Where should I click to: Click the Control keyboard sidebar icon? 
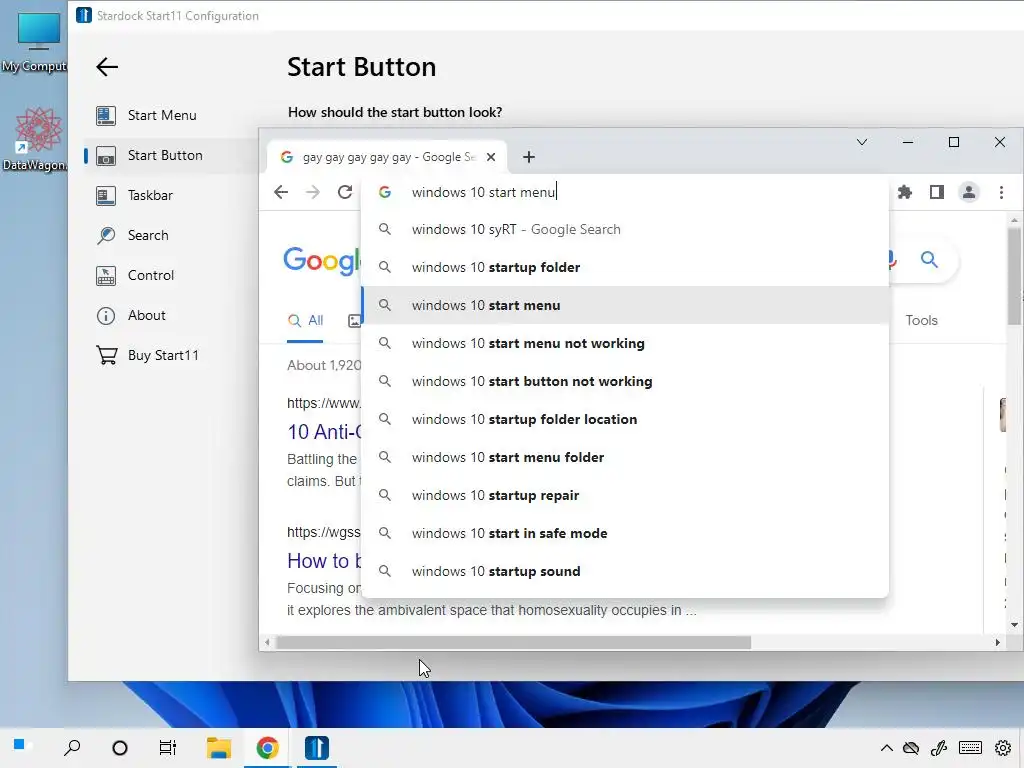pos(106,276)
